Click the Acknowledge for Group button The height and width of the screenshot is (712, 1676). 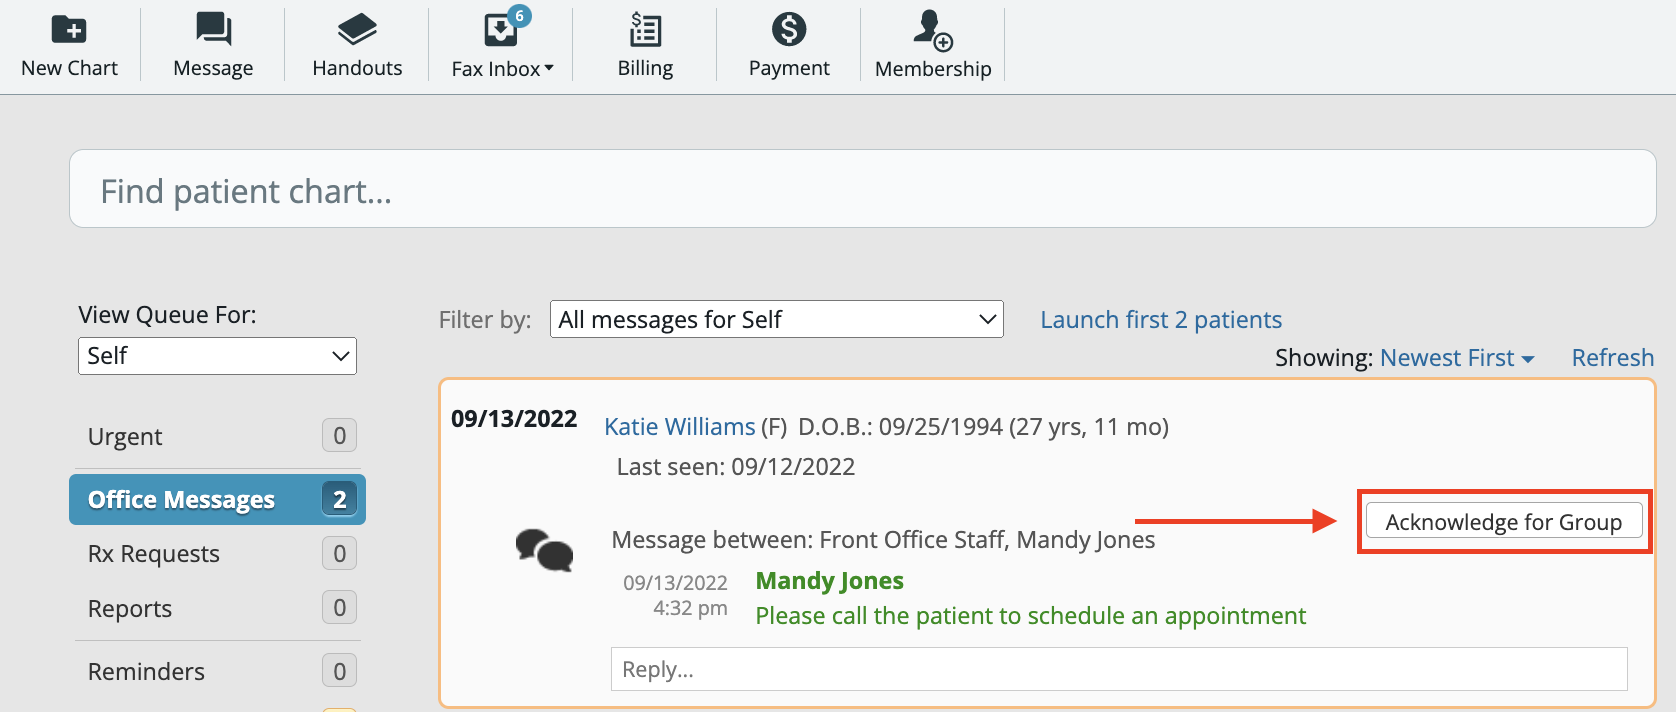click(1503, 521)
